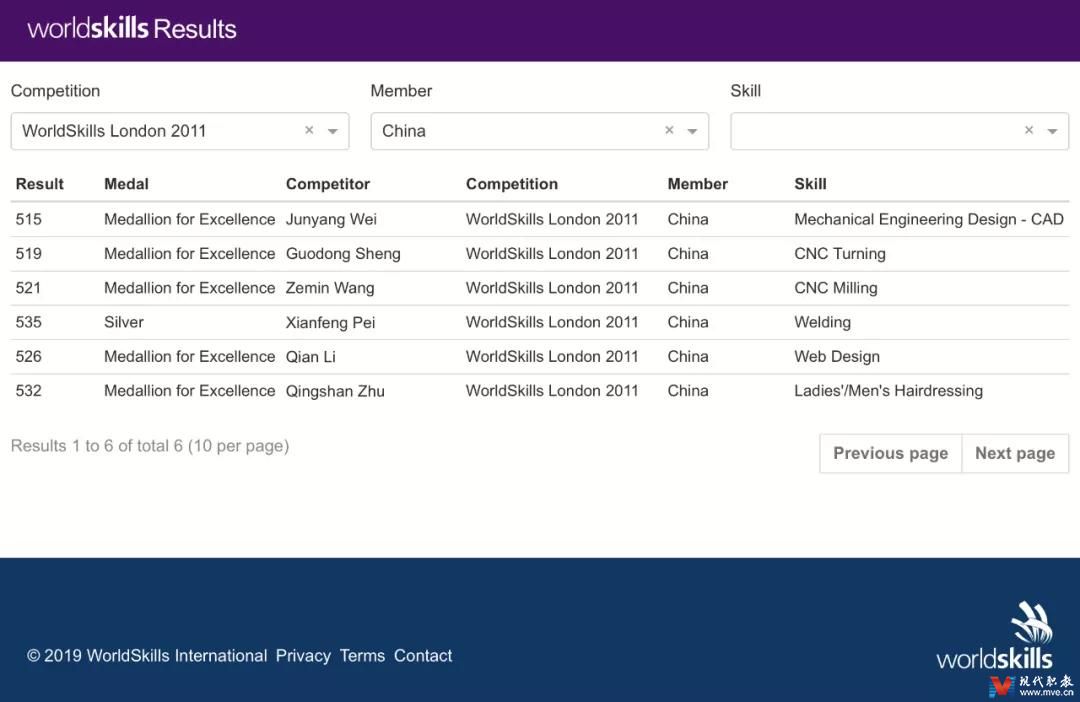Select the Xianfeng Pei Silver medal row

(x=330, y=322)
